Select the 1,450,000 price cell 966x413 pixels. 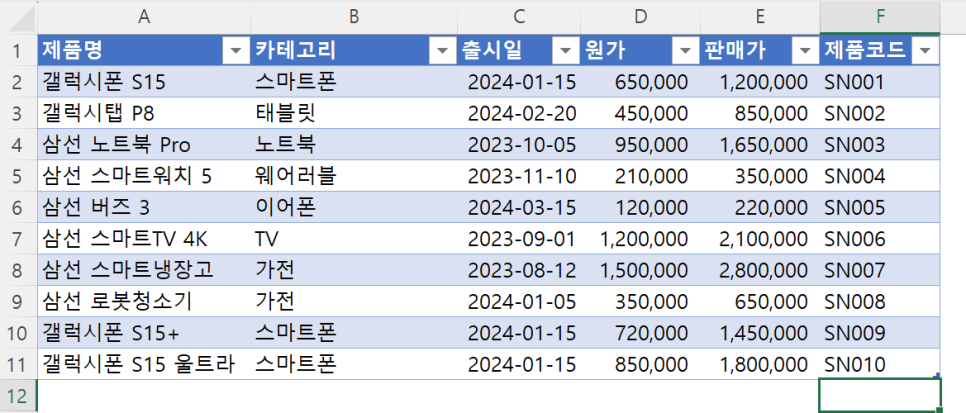760,333
